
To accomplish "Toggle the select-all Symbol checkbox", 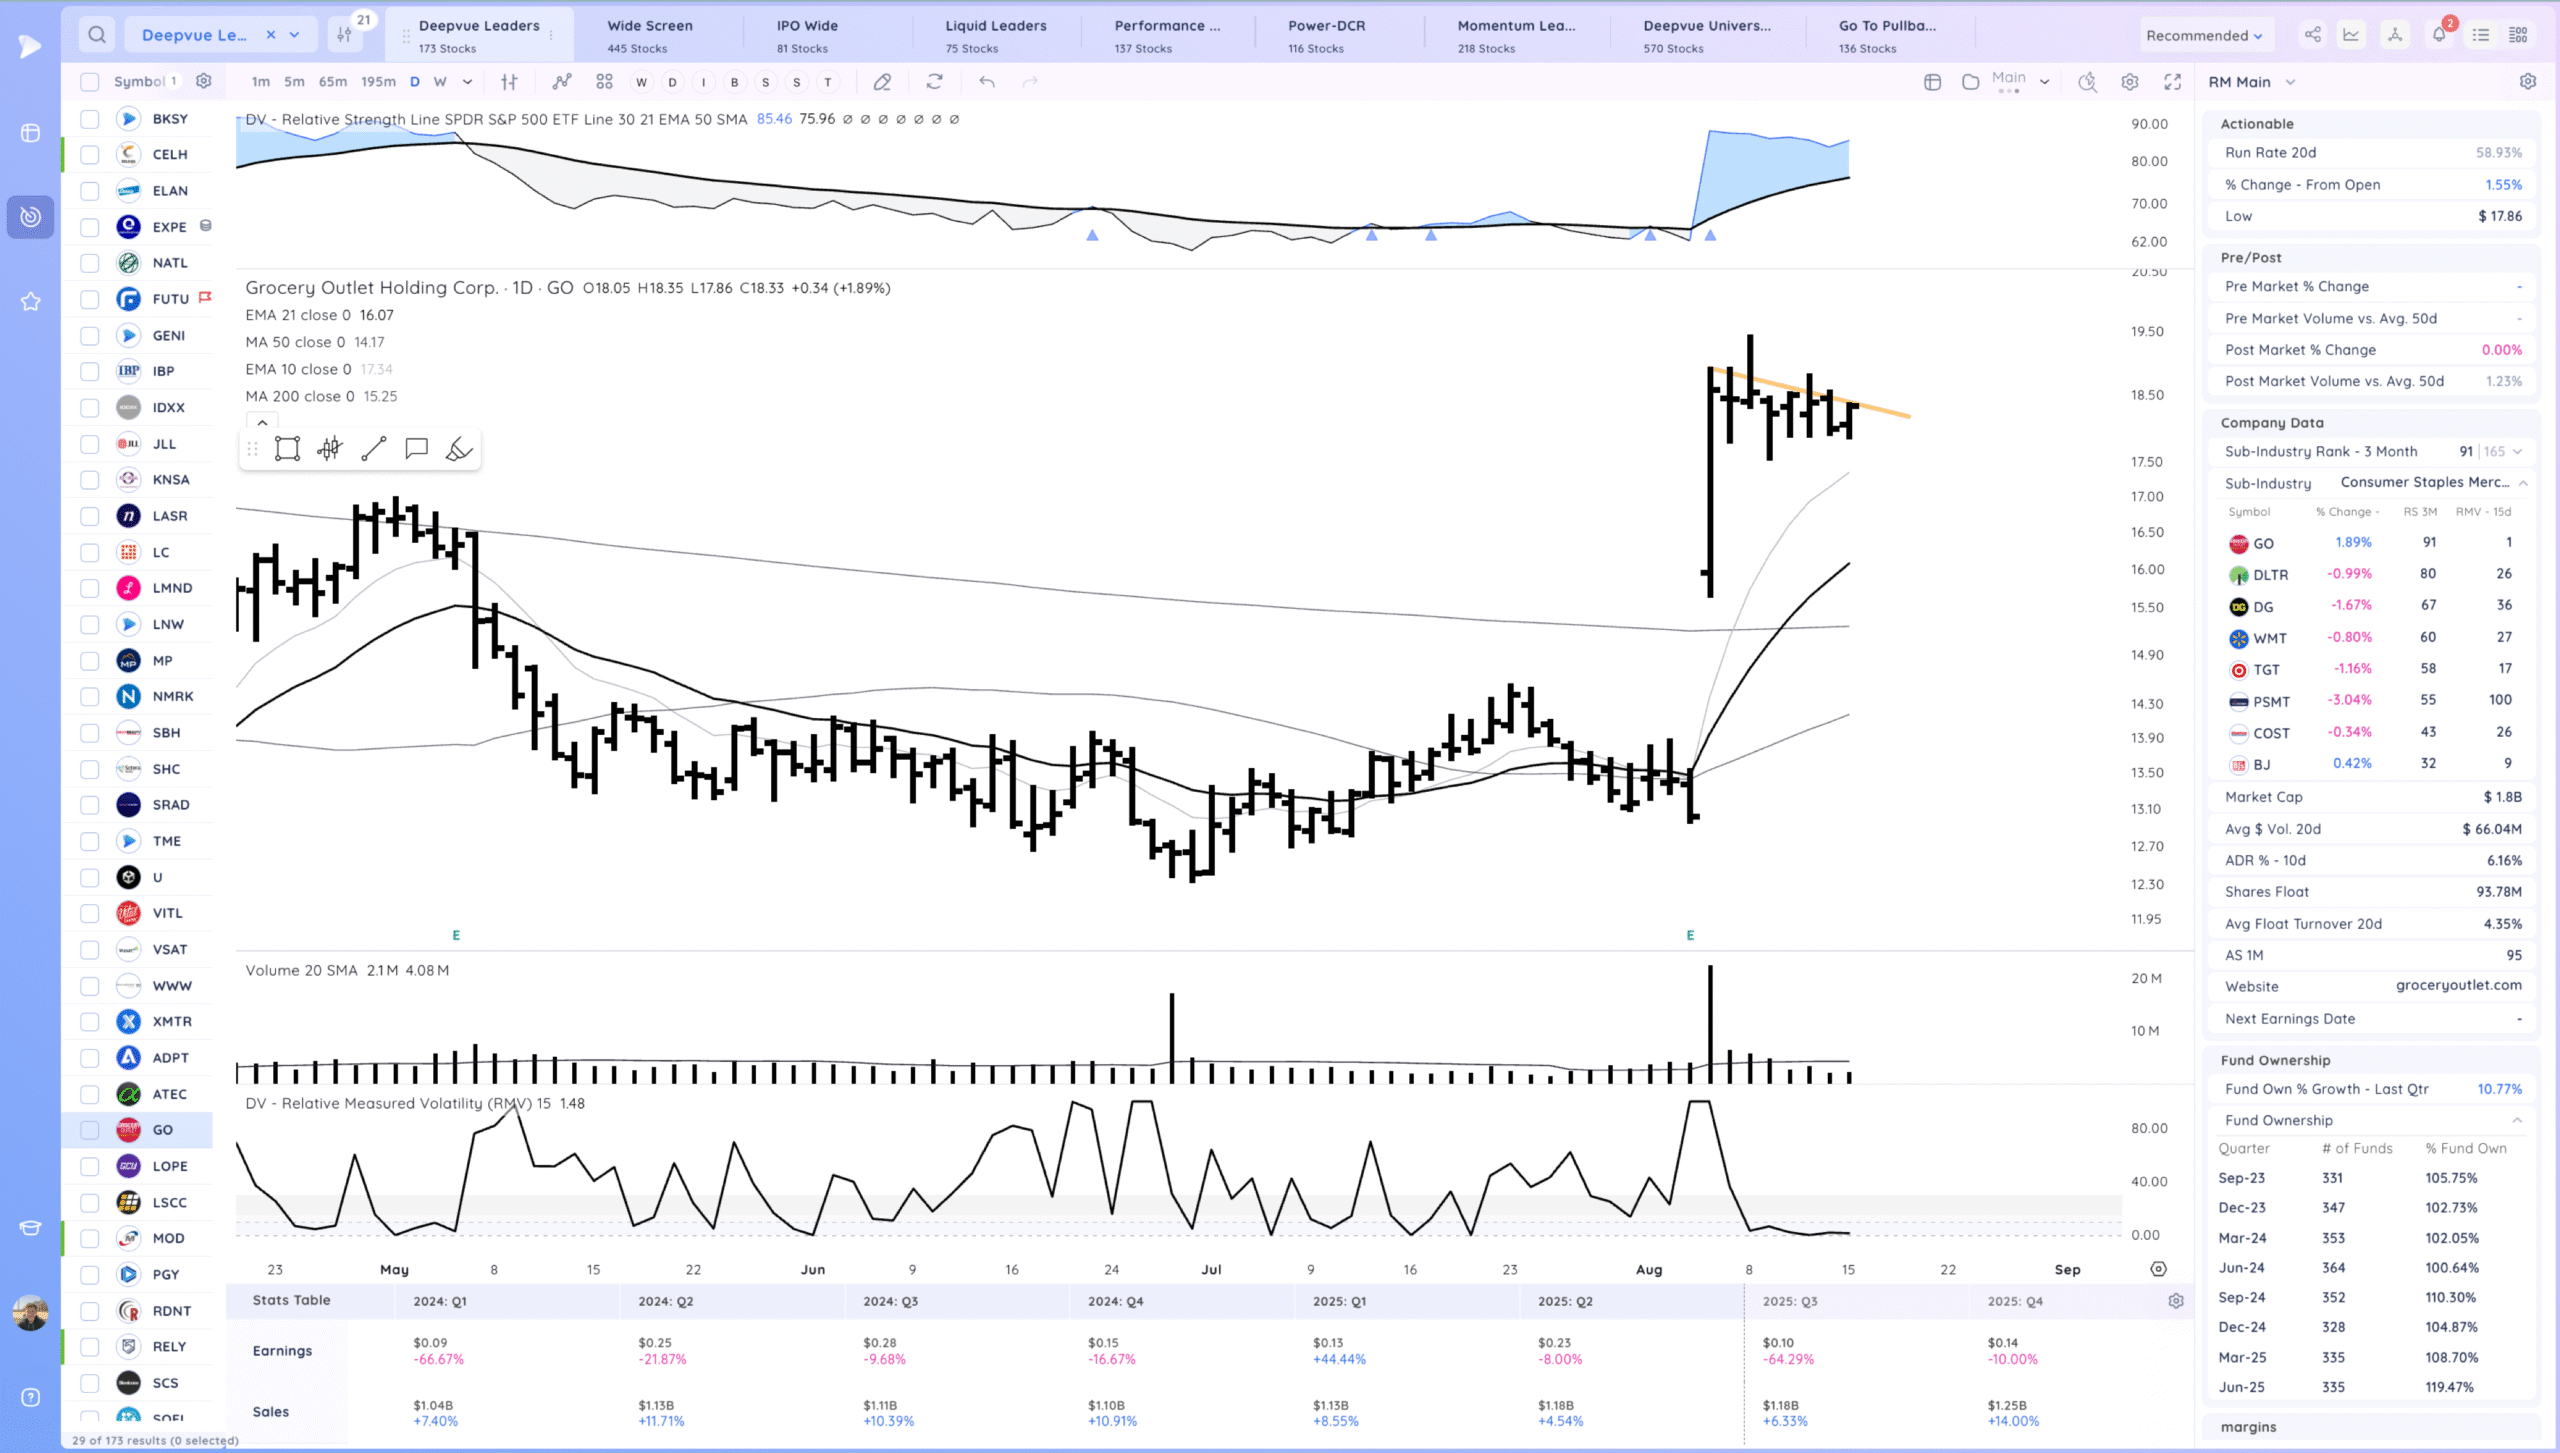I will tap(90, 82).
